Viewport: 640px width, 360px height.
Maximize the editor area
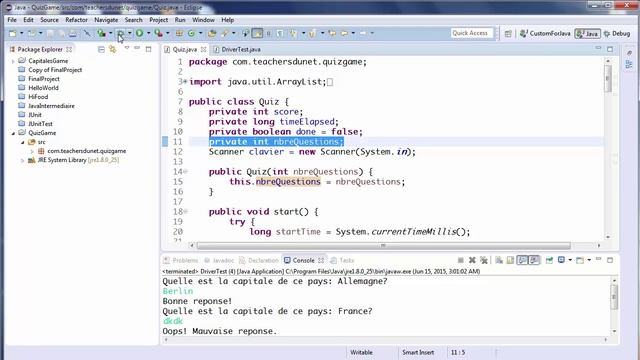(x=610, y=49)
